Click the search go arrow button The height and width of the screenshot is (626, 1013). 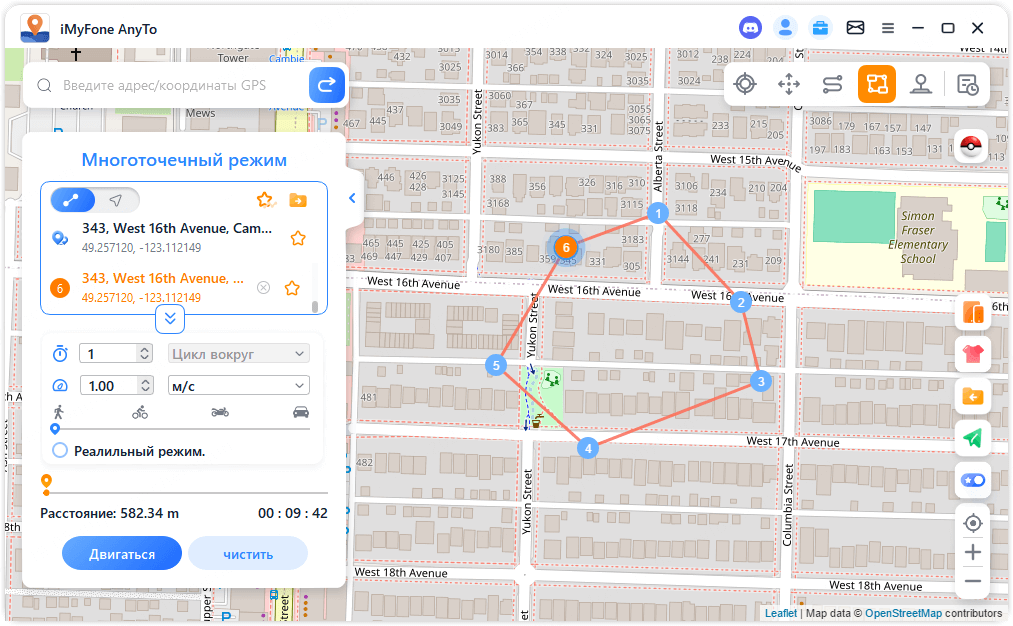(x=326, y=85)
